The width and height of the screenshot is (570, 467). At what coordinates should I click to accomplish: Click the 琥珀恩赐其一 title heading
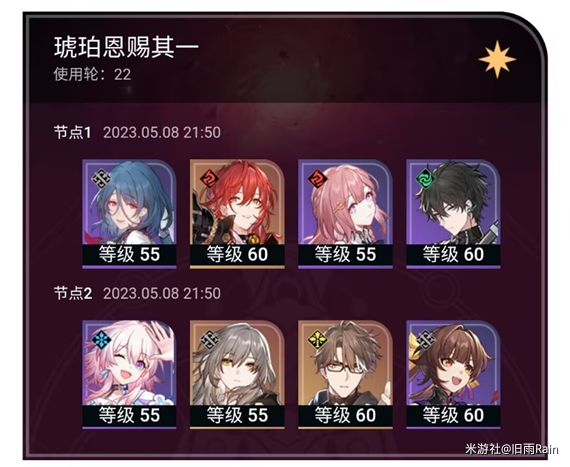click(x=127, y=47)
